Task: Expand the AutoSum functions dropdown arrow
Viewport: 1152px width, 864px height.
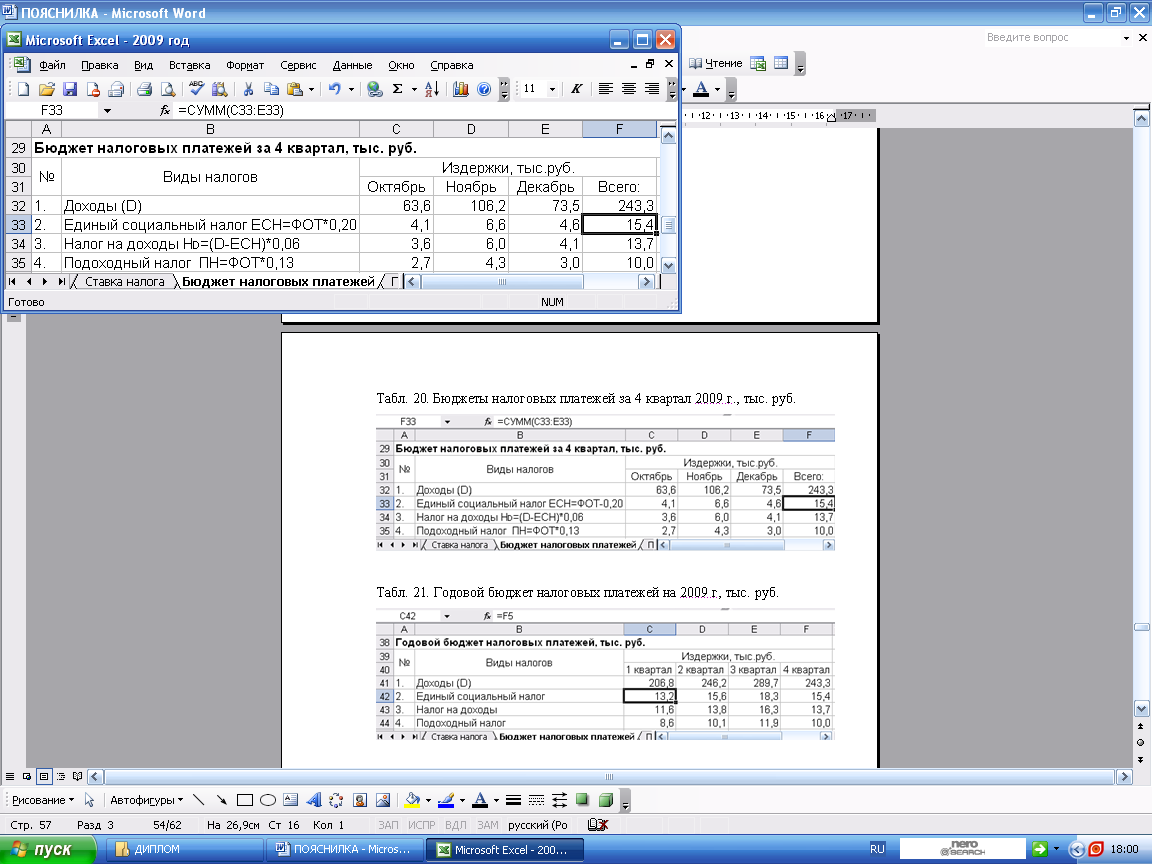Action: [414, 89]
